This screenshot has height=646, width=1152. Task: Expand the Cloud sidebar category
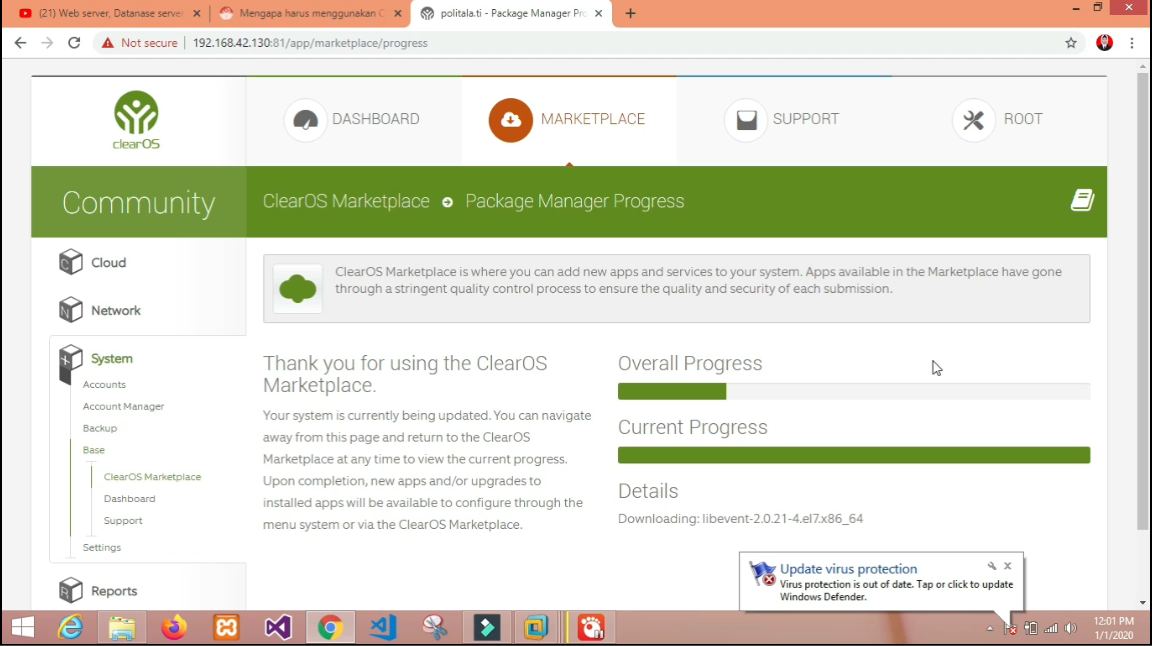pyautogui.click(x=109, y=262)
